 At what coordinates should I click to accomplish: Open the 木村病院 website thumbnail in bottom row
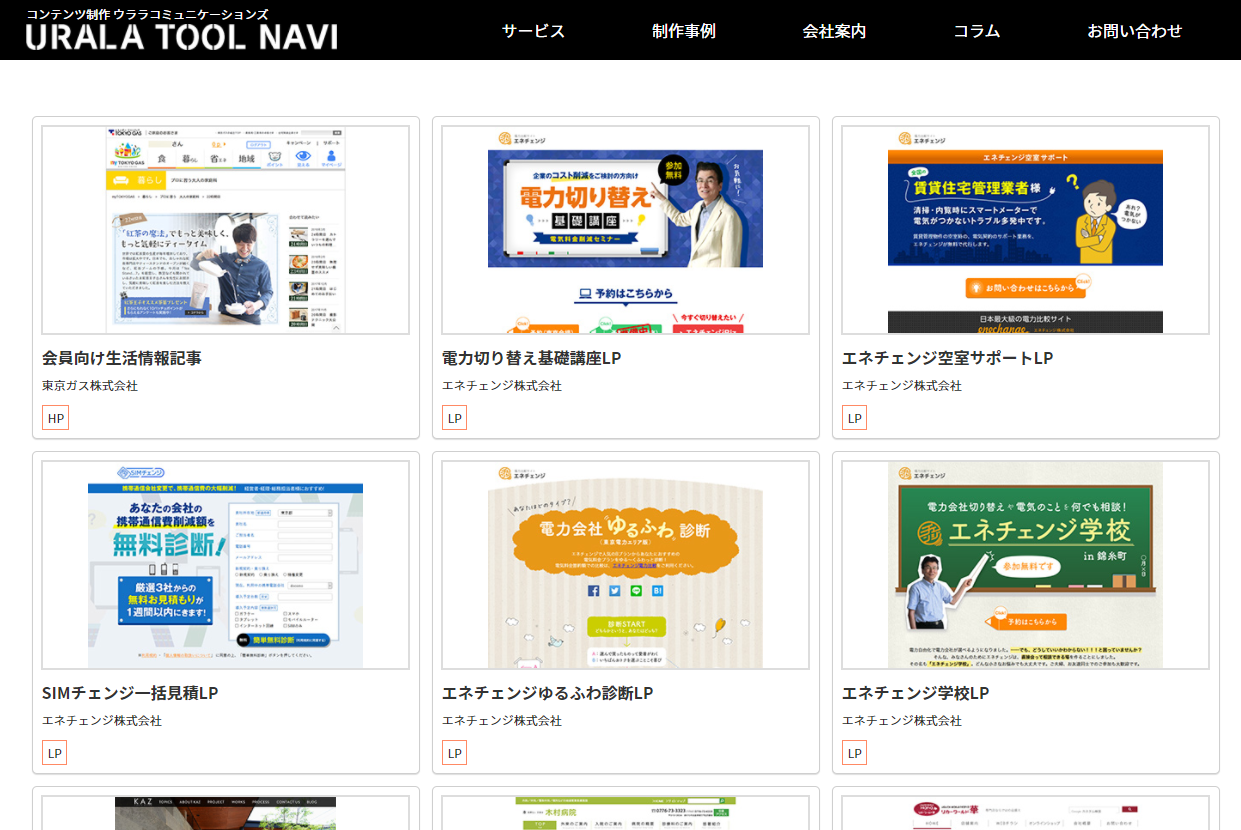(626, 813)
